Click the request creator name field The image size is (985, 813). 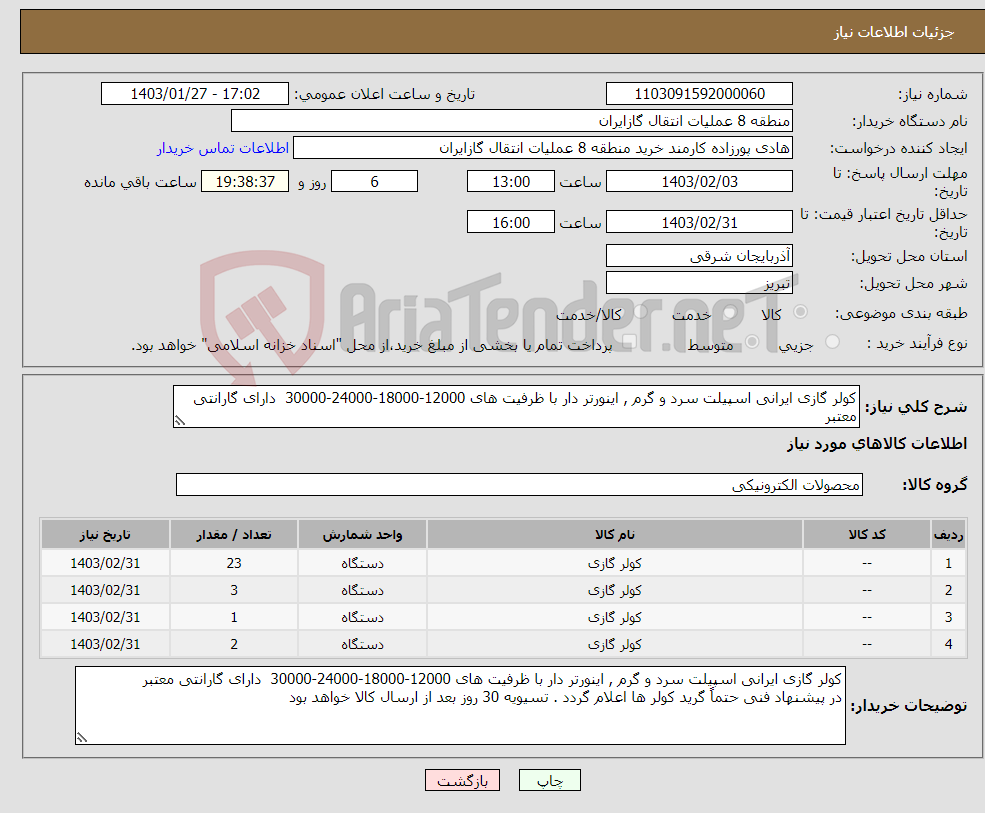click(543, 148)
